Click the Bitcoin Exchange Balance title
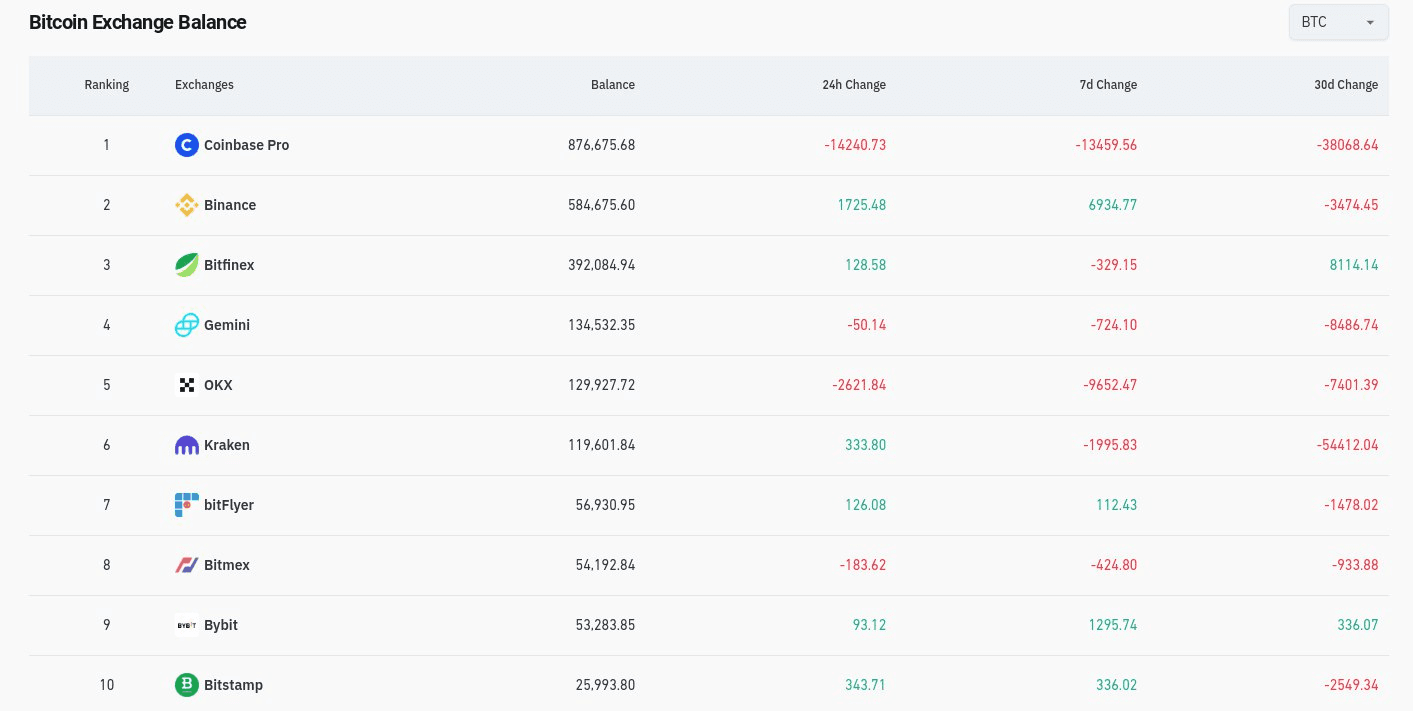Image resolution: width=1413 pixels, height=711 pixels. click(137, 22)
